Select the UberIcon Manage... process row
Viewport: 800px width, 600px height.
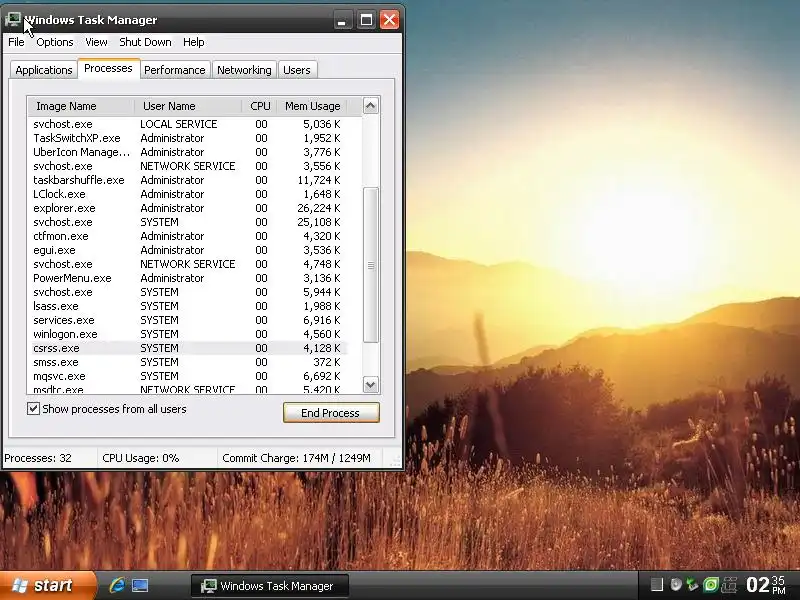click(x=188, y=152)
